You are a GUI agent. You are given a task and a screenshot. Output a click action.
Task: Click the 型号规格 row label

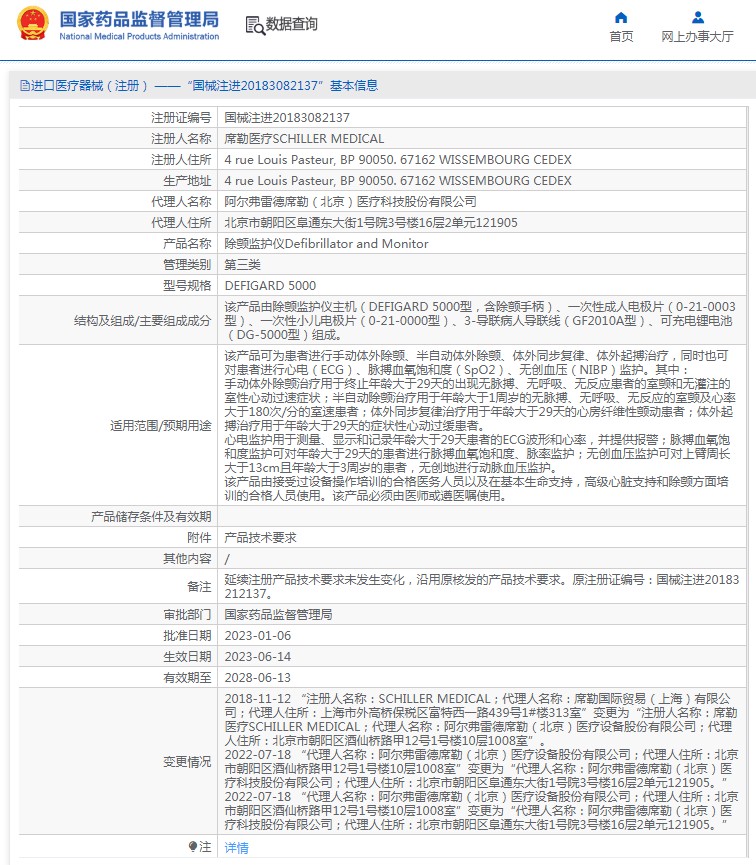[187, 285]
